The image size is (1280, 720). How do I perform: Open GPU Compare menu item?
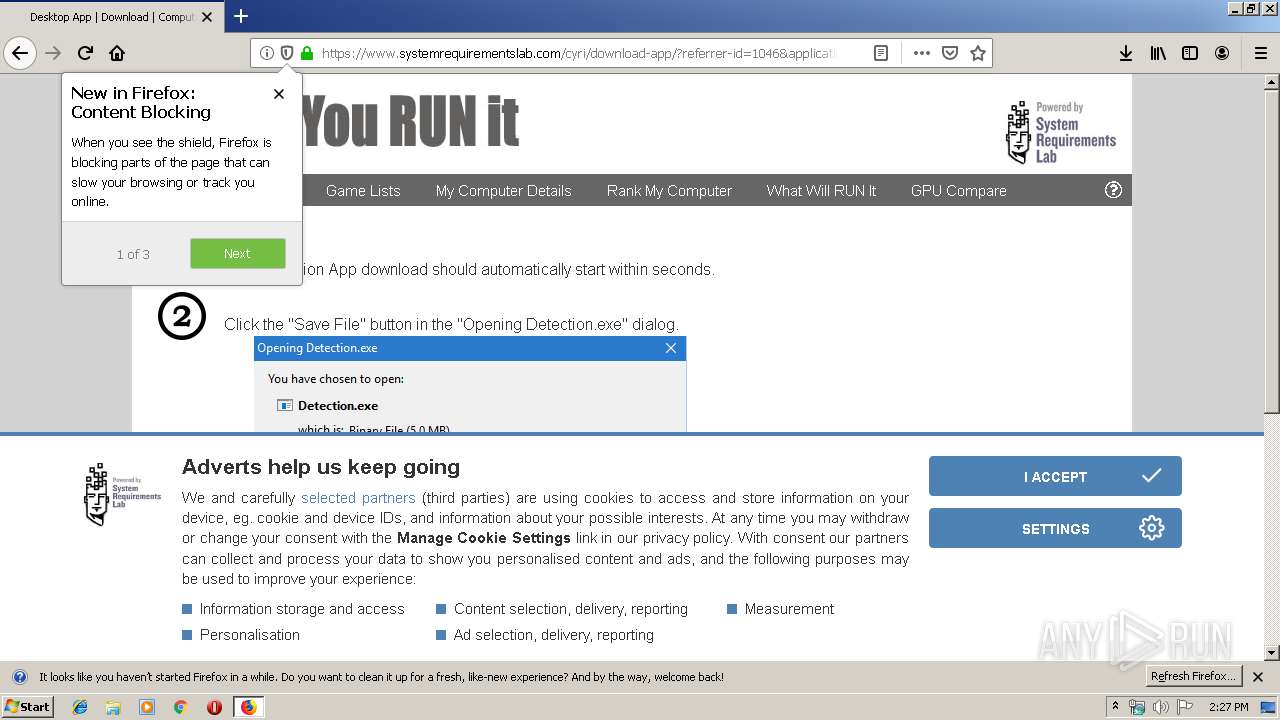[x=958, y=190]
